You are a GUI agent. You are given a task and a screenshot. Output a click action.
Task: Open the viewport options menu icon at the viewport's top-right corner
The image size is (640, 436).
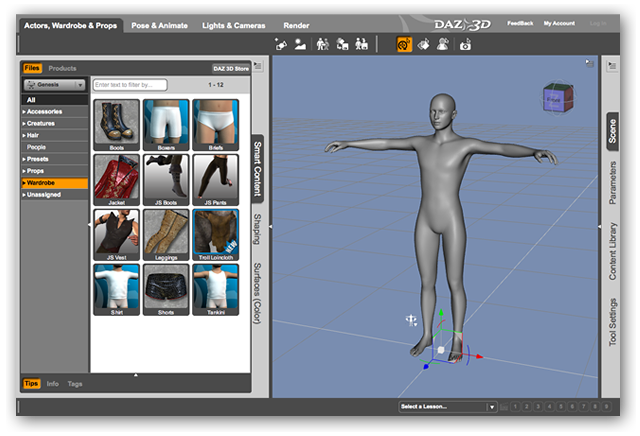point(589,64)
